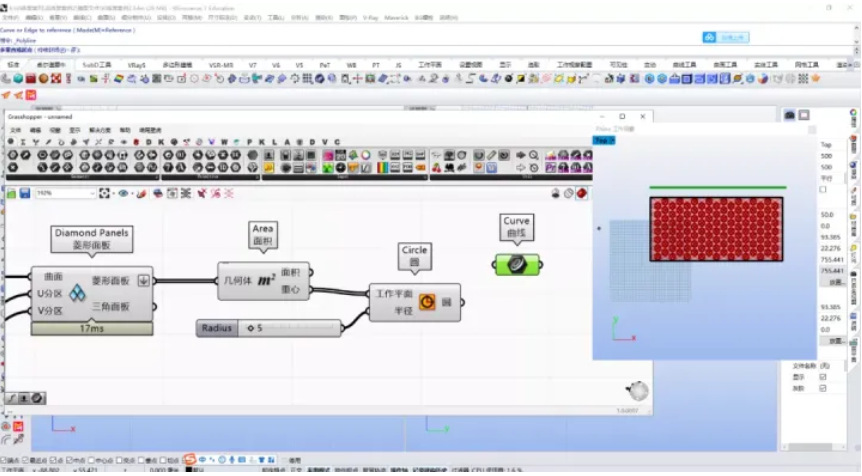Select the sketch pen icon in canvas toolbar
862x476 pixels.
pos(142,193)
